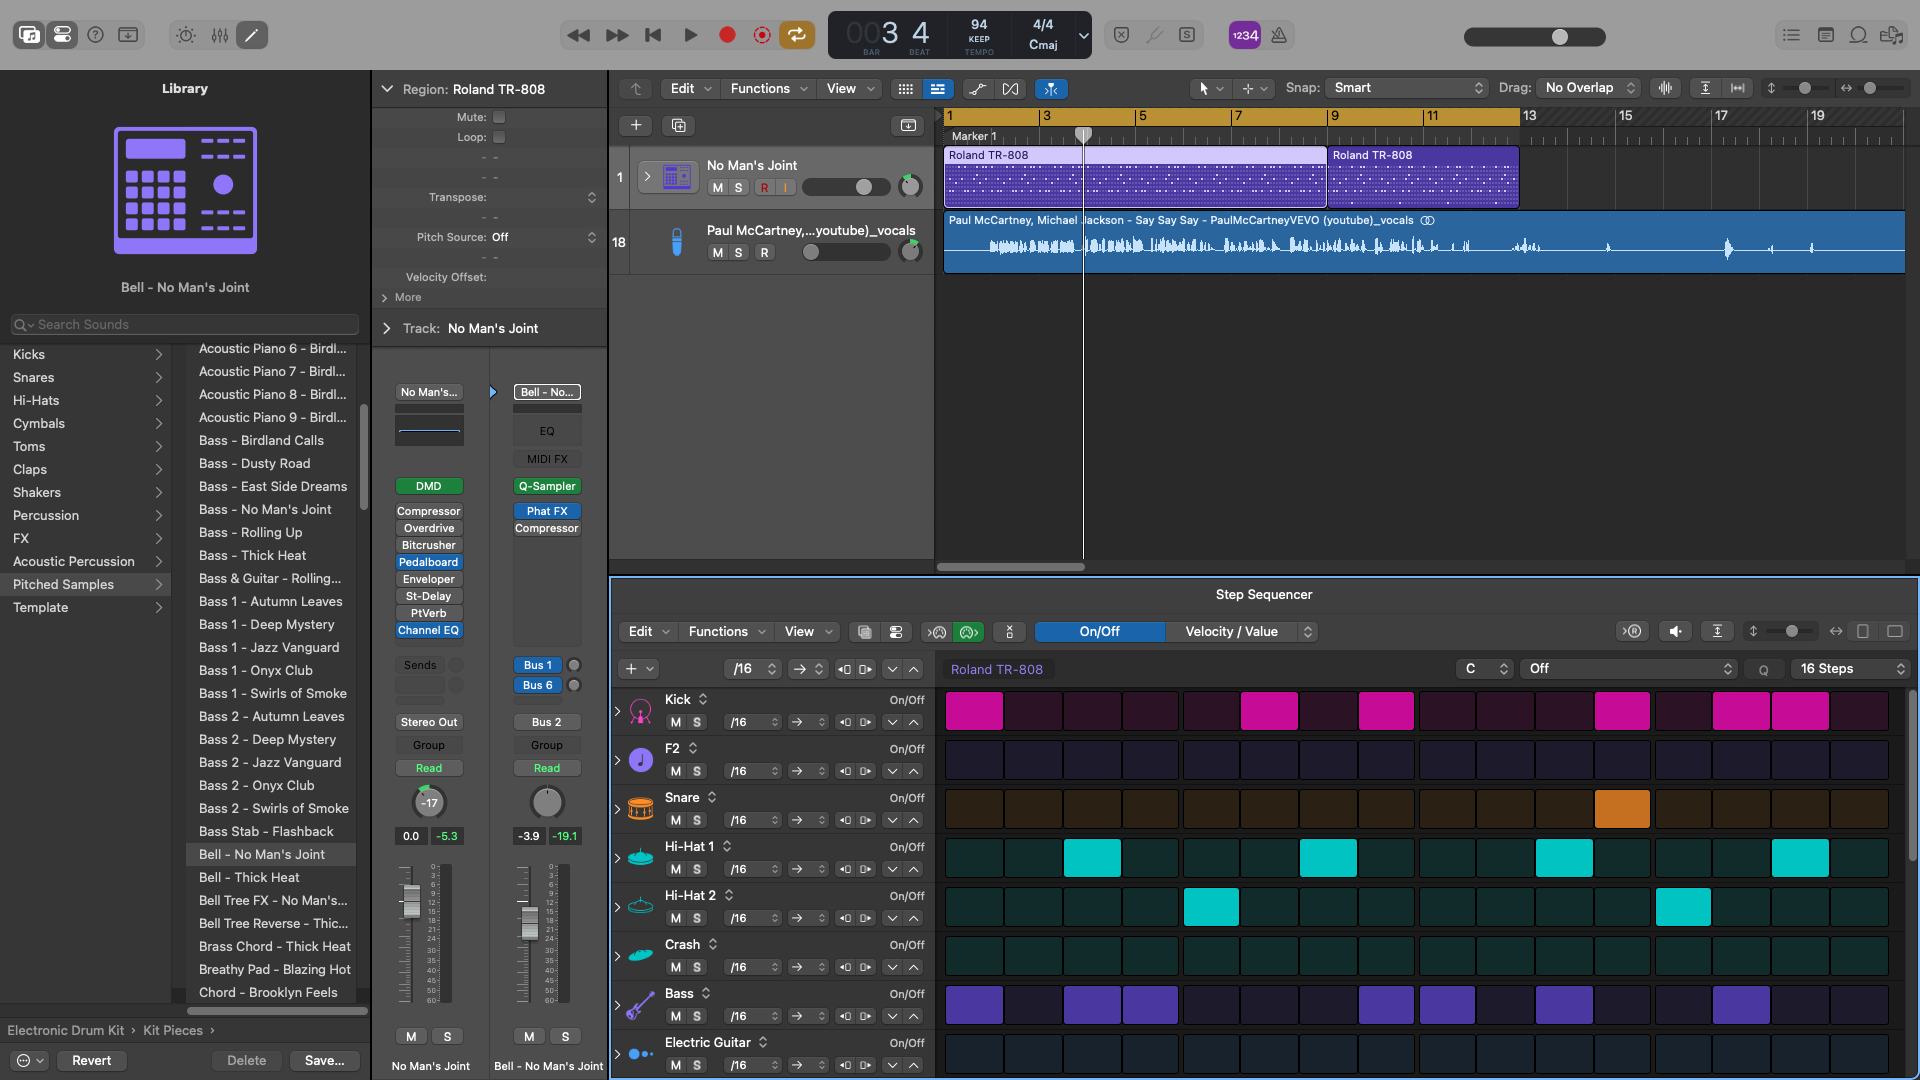Screen dimensions: 1920x1080
Task: Open the View menu in Tracks area
Action: (x=848, y=89)
